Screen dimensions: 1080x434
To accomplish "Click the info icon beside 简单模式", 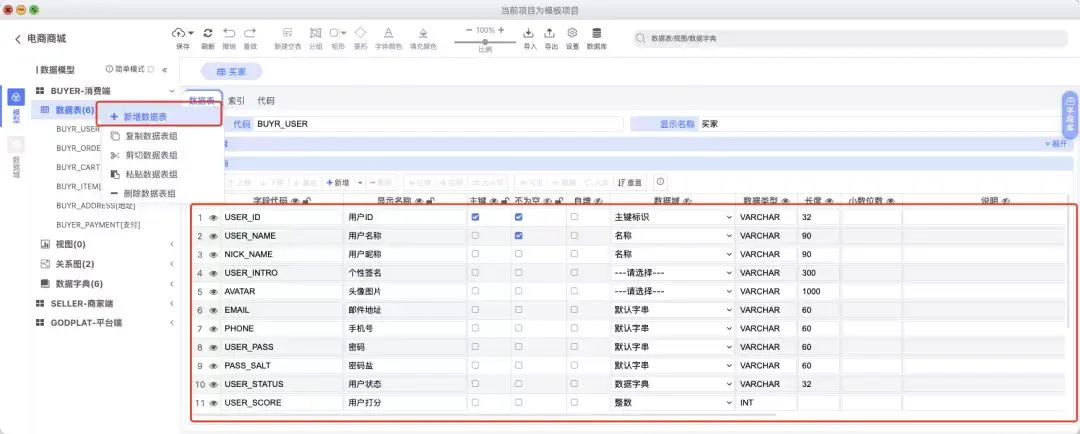I will tap(109, 69).
